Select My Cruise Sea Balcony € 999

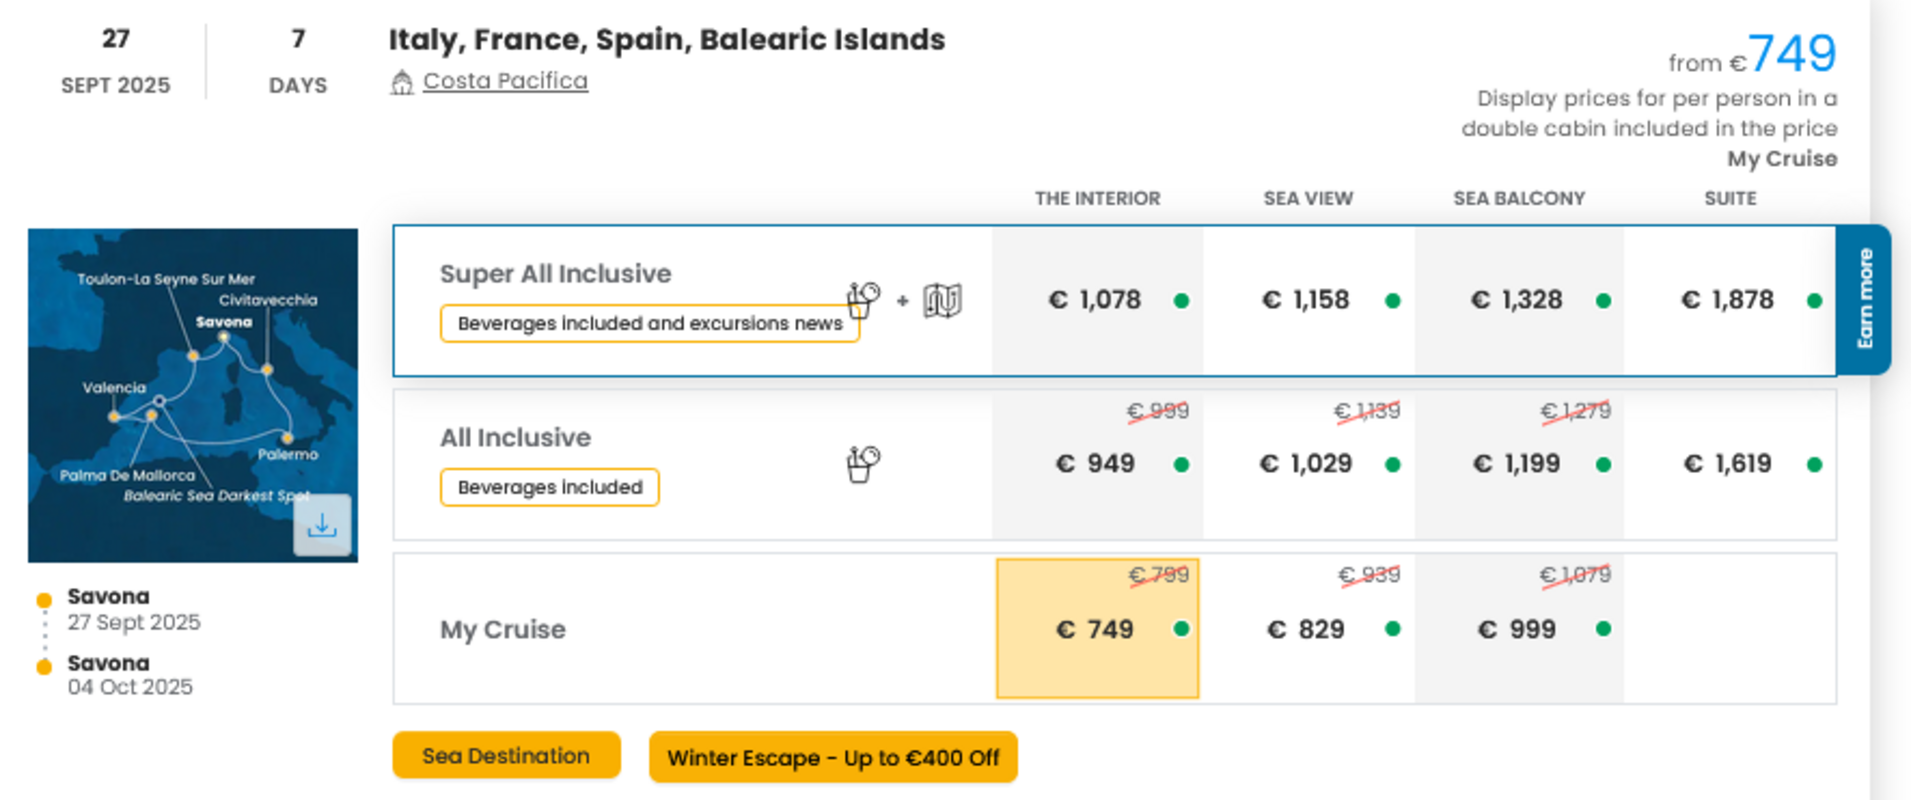pyautogui.click(x=1519, y=629)
